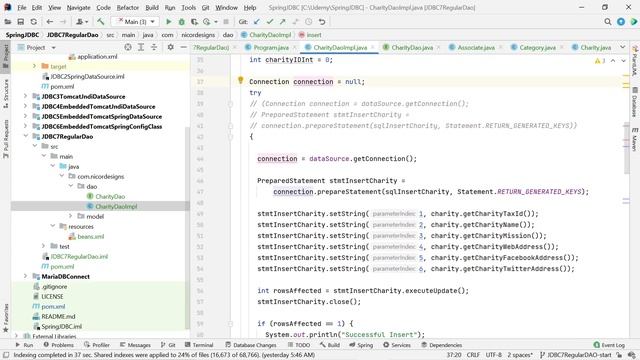Screen dimensions: 640x360
Task: Run Main with the green play icon
Action: (168, 22)
